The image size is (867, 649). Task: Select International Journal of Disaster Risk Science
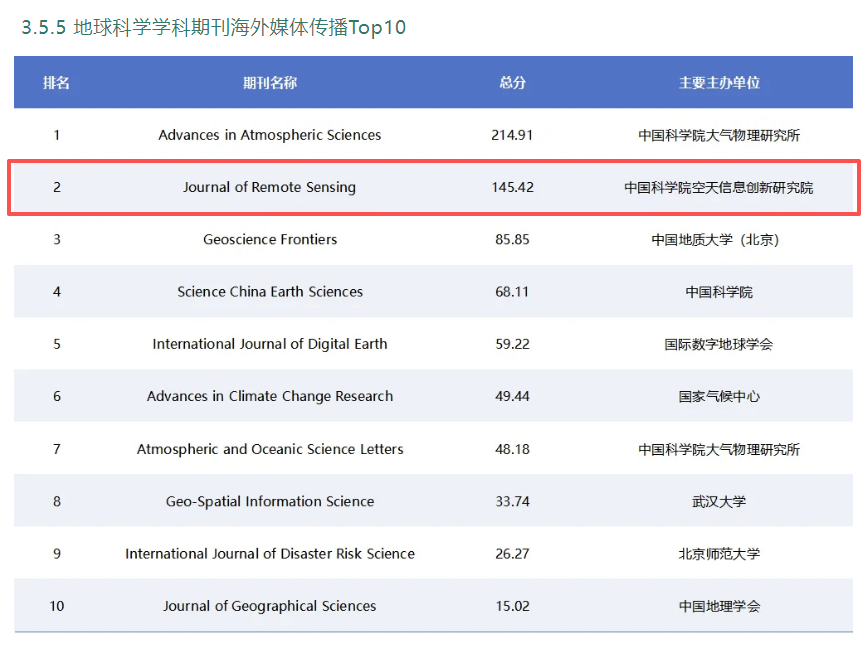click(x=269, y=553)
